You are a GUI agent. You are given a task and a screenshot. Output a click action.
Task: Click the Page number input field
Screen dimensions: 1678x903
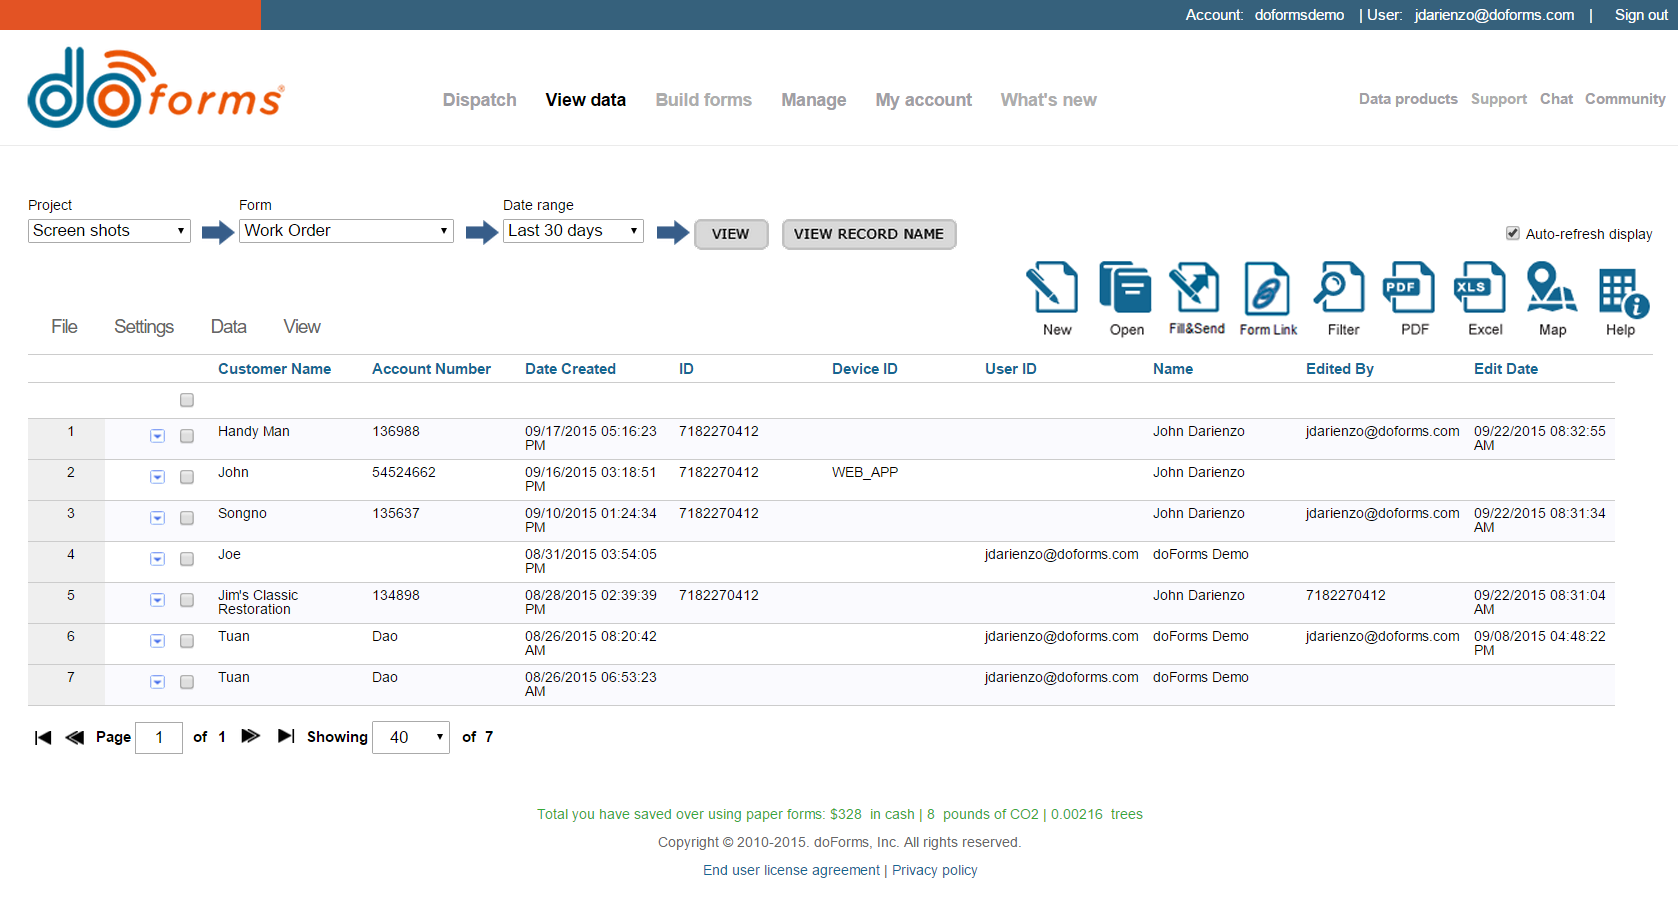tap(159, 737)
